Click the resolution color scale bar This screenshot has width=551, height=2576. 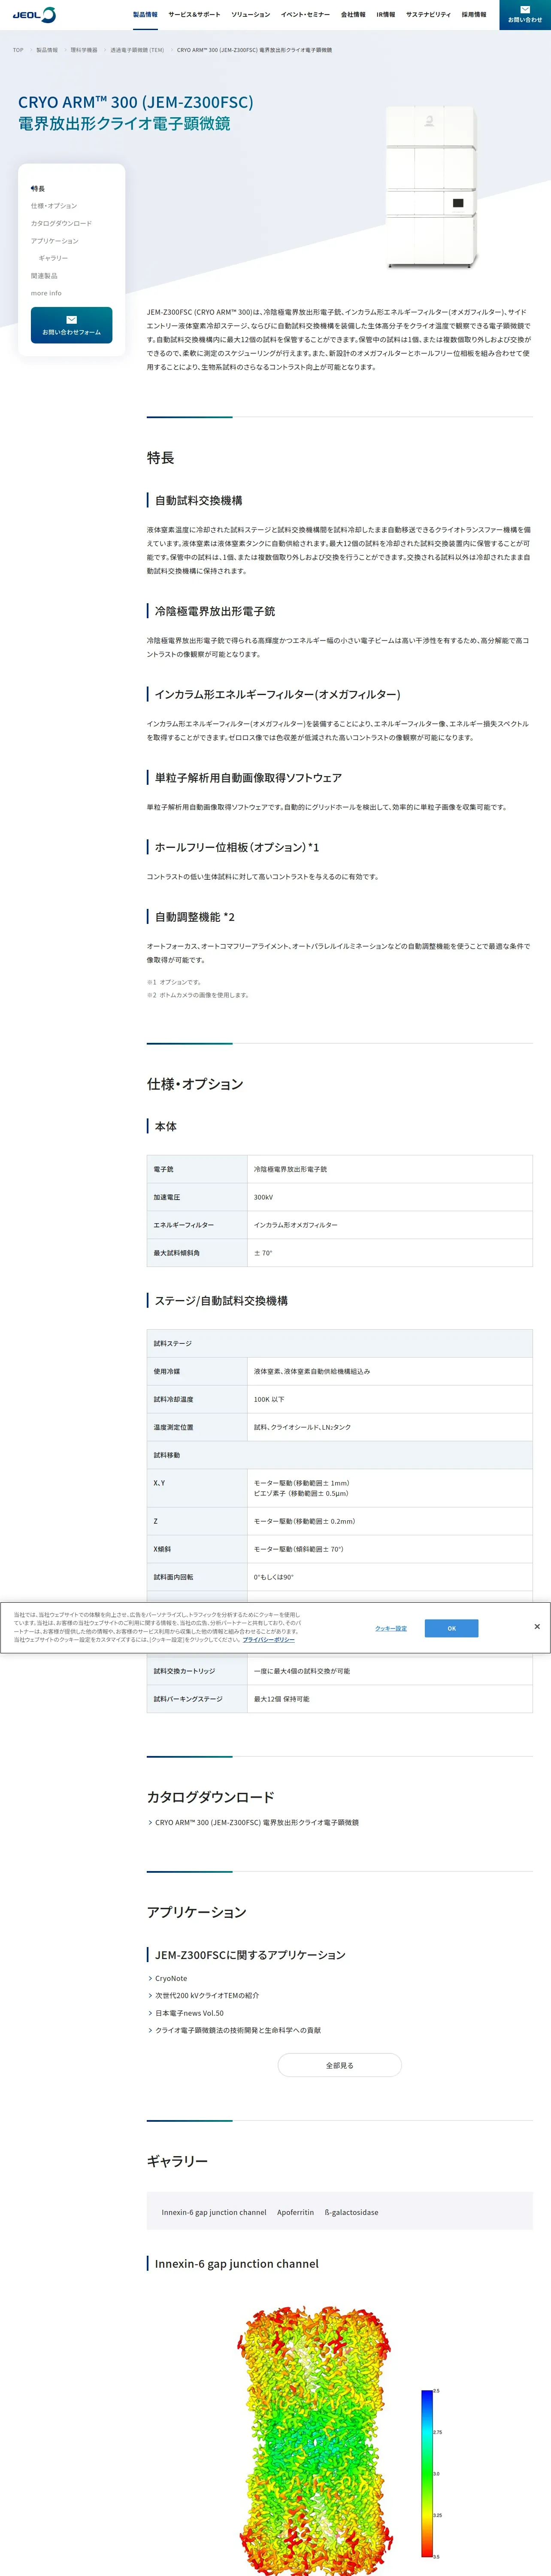[427, 2473]
